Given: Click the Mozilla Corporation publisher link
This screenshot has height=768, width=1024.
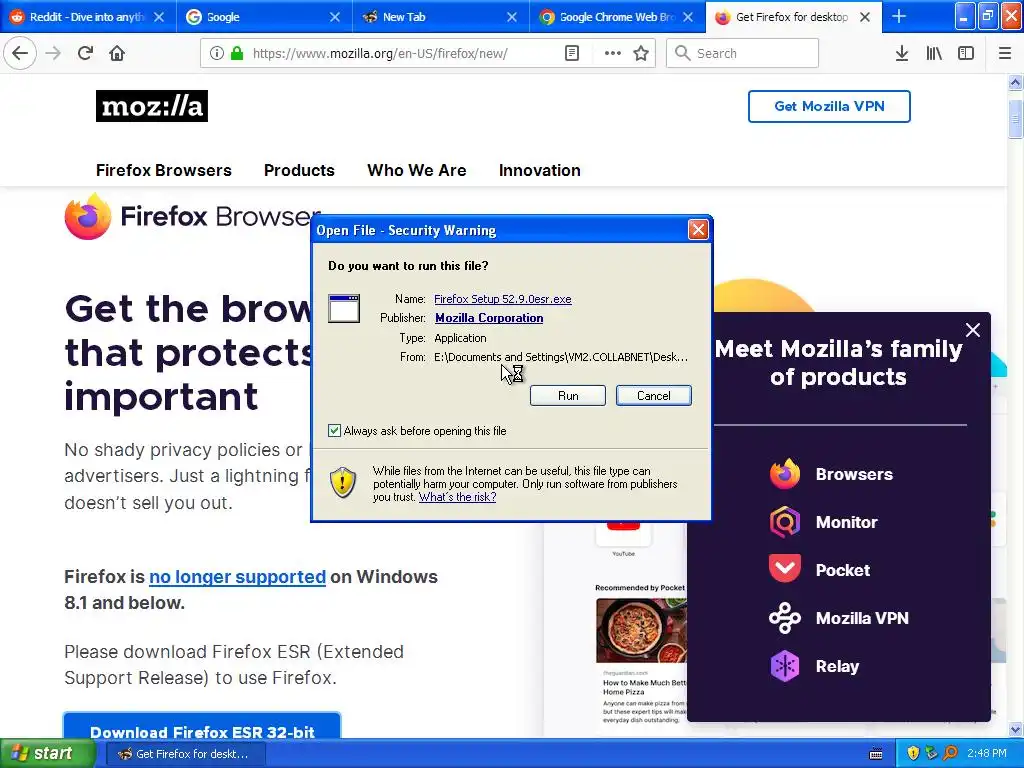Looking at the screenshot, I should point(489,318).
